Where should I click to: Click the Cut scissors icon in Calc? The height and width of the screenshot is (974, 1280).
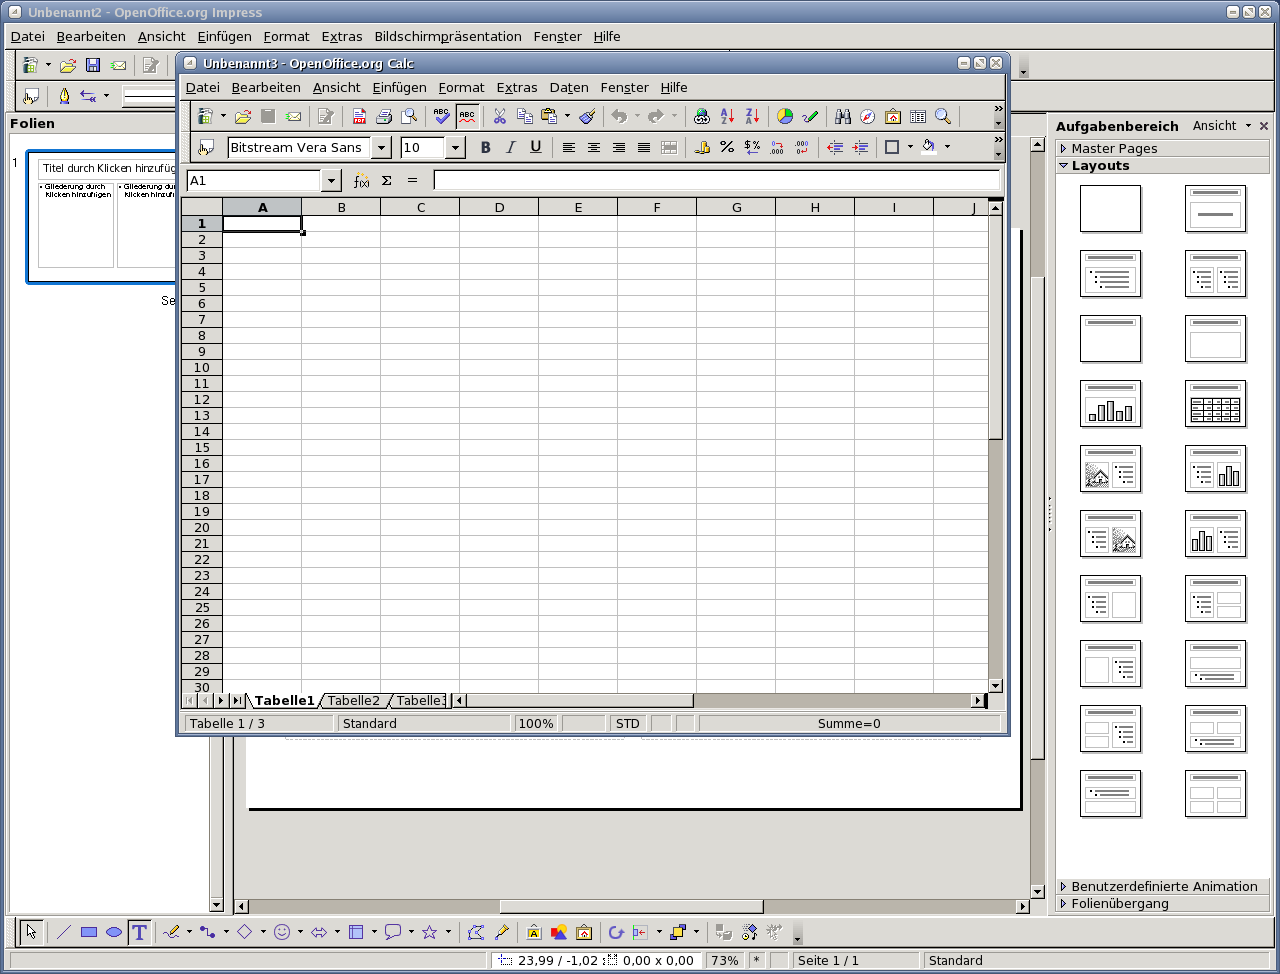(500, 116)
